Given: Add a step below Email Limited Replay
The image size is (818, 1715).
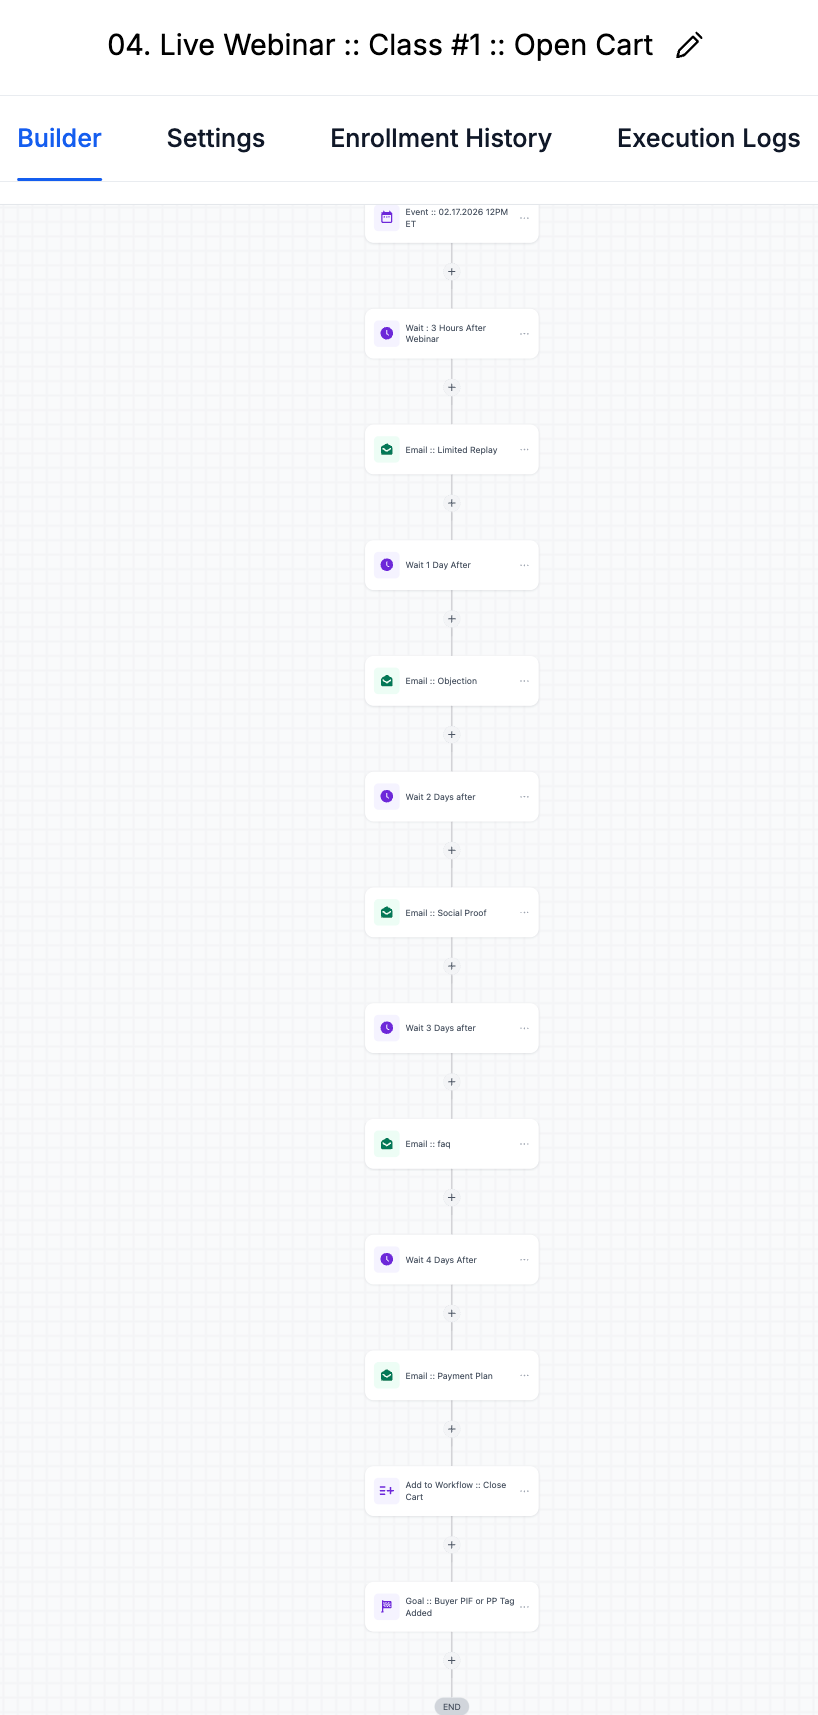Looking at the screenshot, I should [x=452, y=503].
